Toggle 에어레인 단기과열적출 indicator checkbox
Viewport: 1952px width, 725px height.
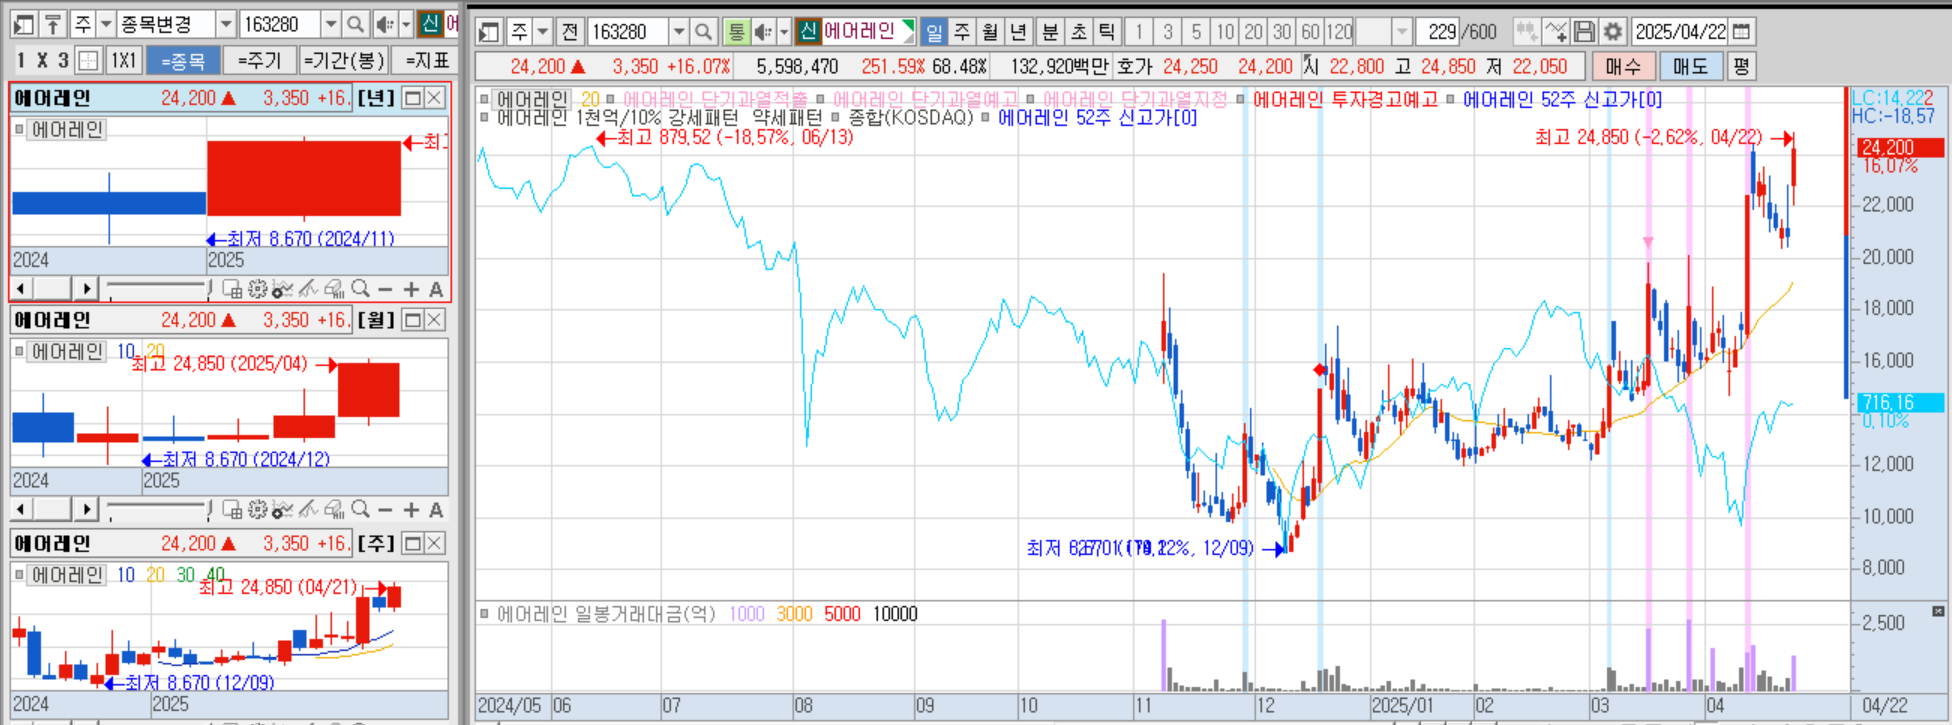click(610, 99)
